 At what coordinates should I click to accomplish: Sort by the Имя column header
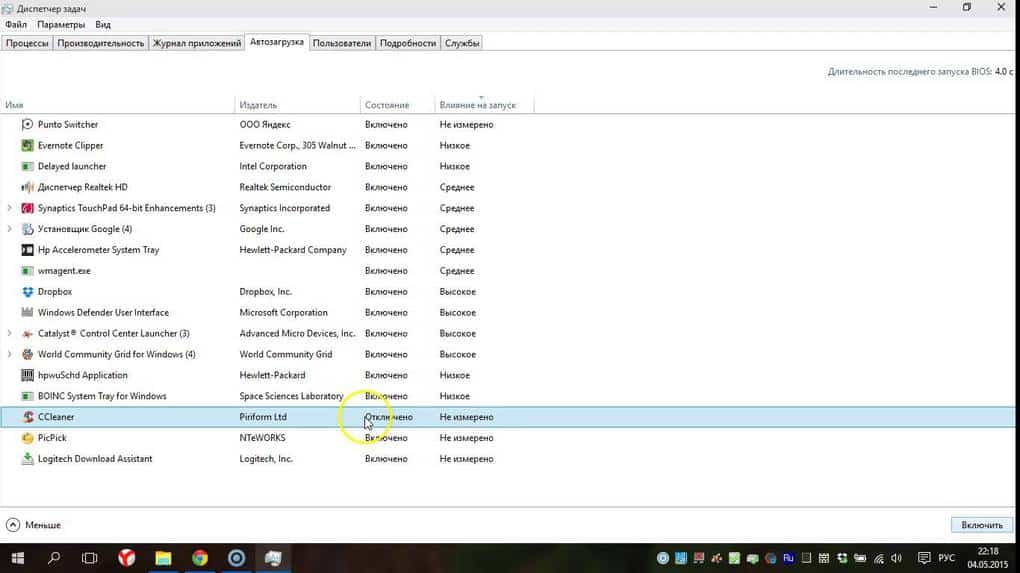[117, 105]
